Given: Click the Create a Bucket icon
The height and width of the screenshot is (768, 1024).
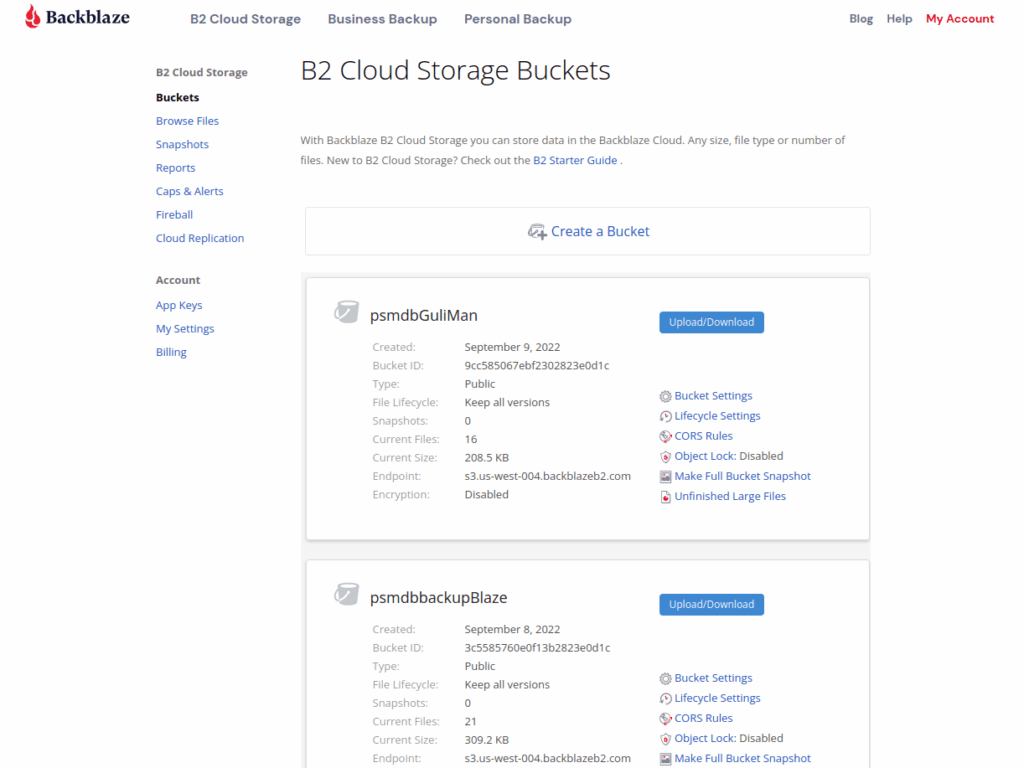Looking at the screenshot, I should (x=537, y=231).
